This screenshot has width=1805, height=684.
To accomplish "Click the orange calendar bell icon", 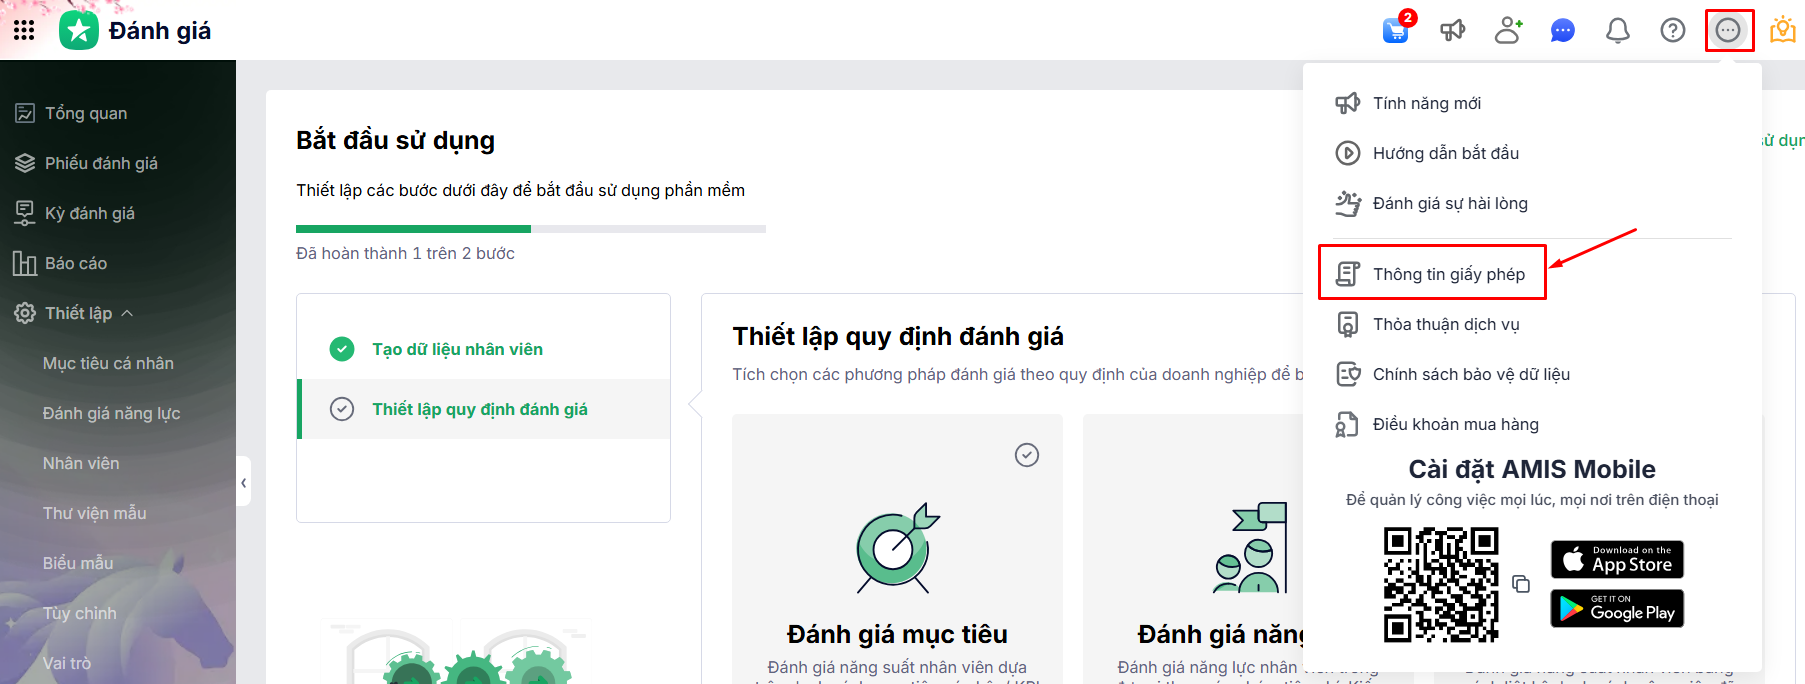I will pos(1783,30).
